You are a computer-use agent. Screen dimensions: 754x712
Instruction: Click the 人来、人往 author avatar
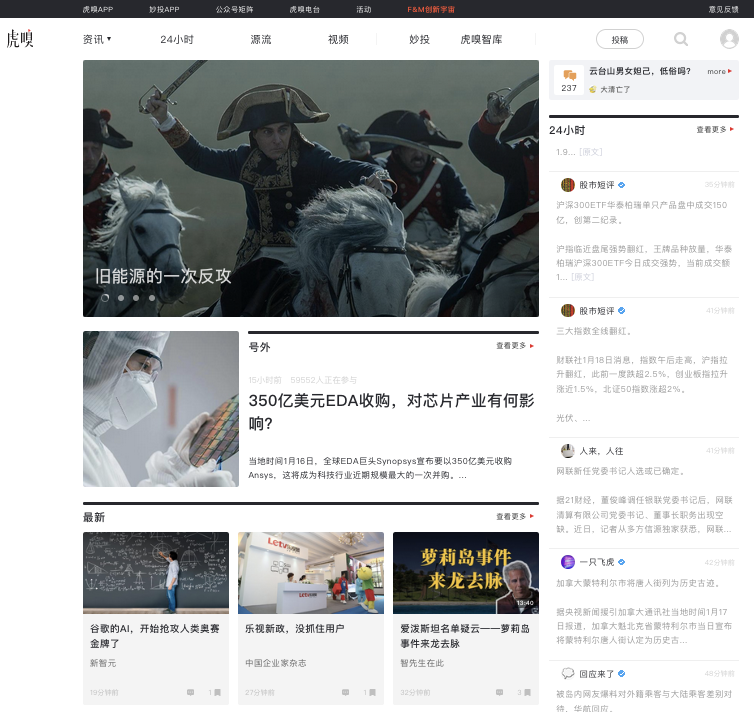(568, 451)
